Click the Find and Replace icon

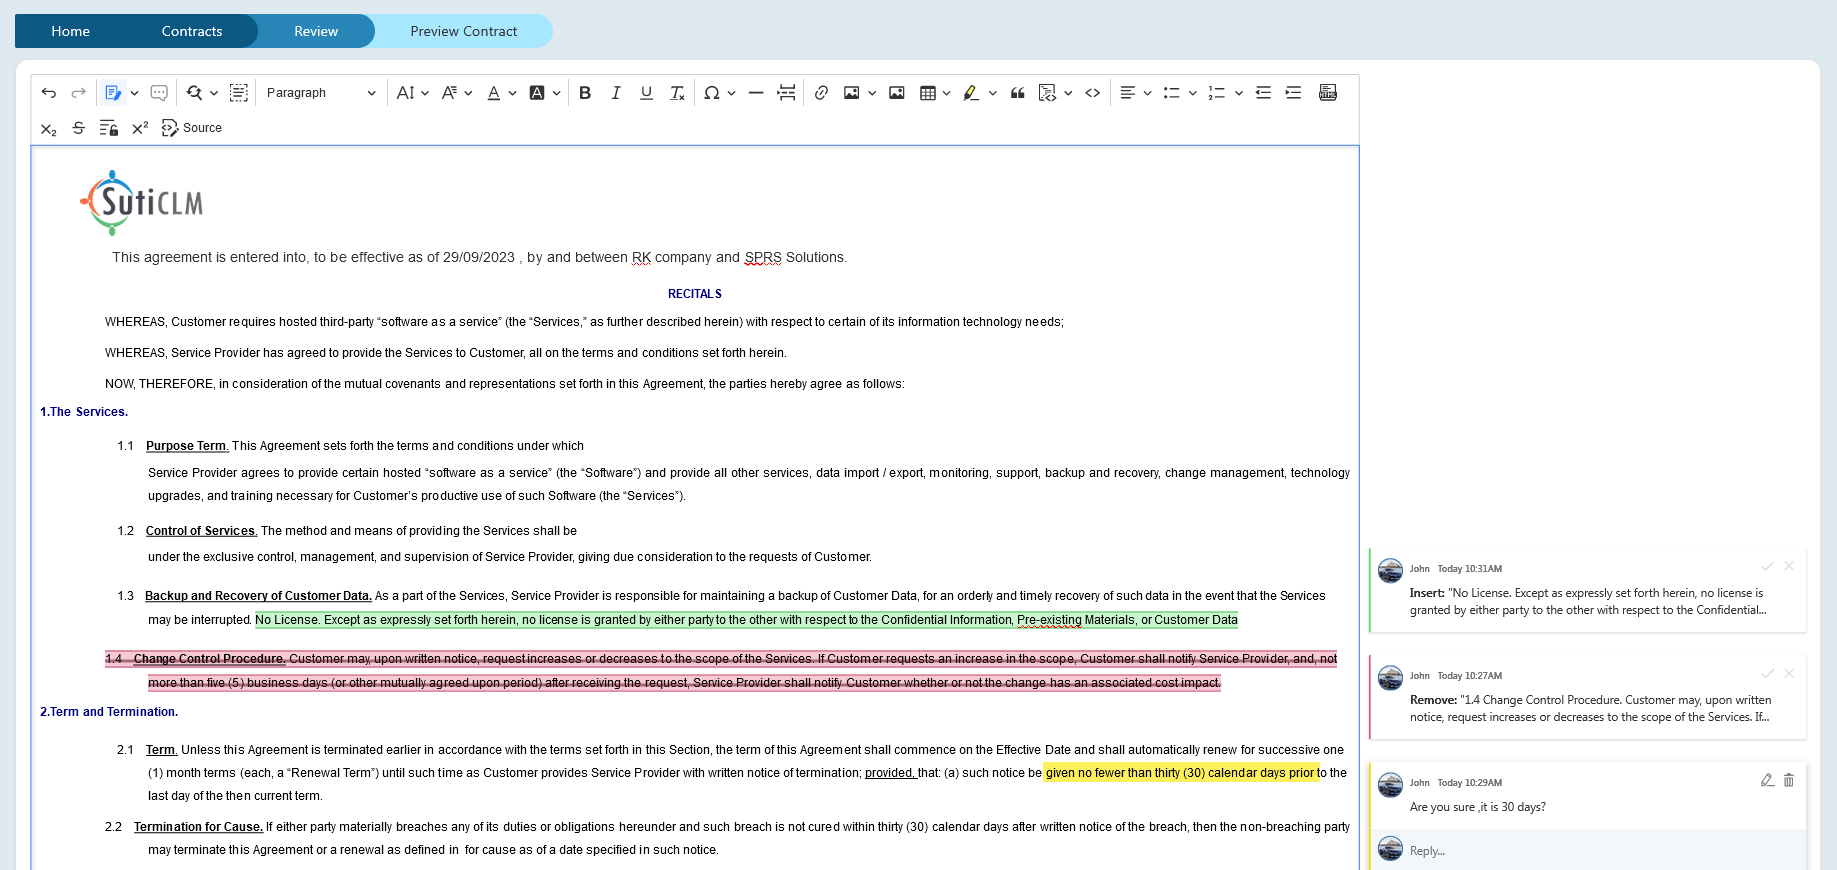click(x=194, y=93)
